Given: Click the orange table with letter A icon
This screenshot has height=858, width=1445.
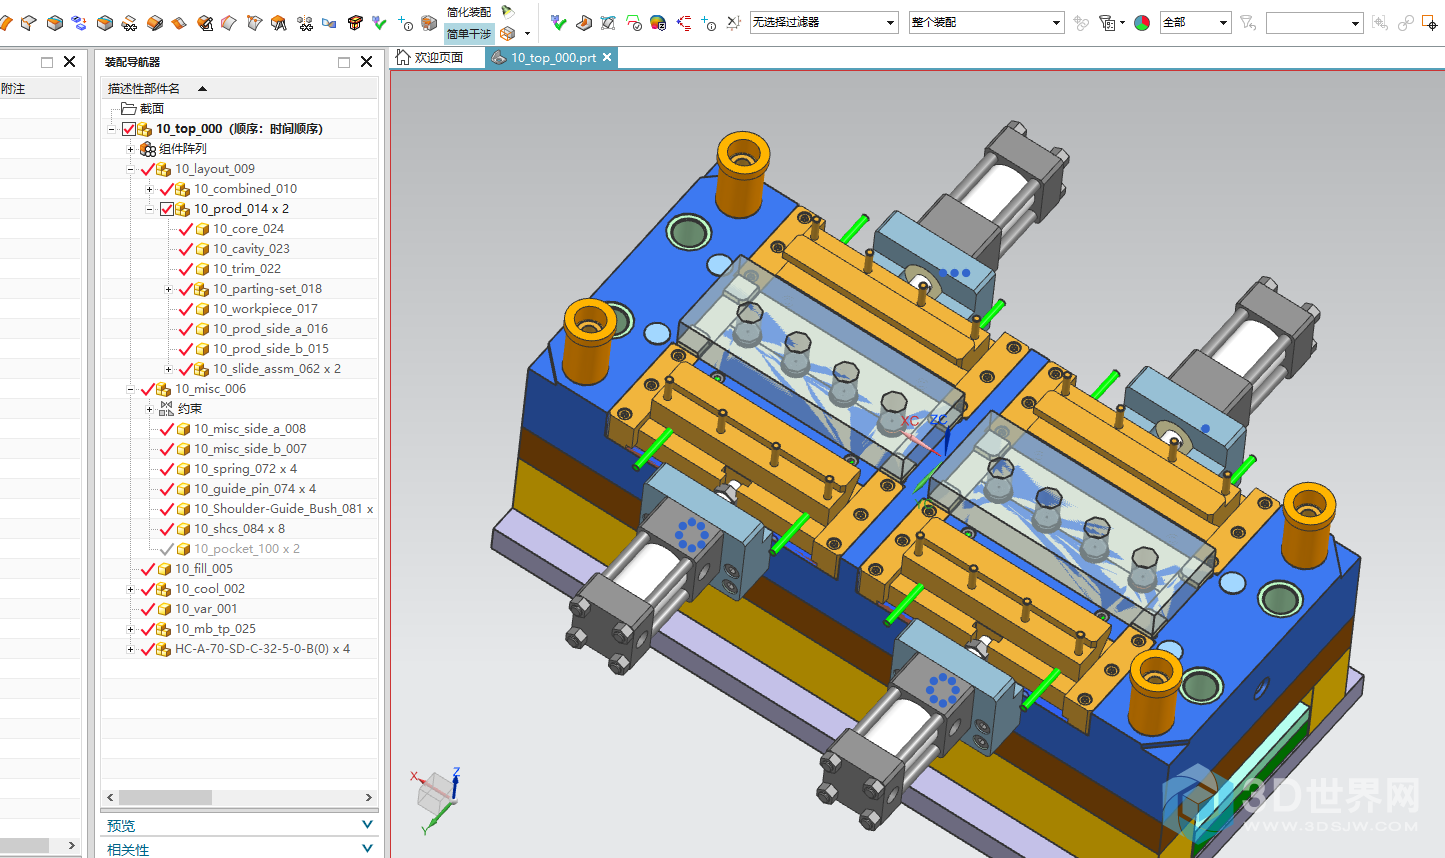Looking at the screenshot, I should tap(279, 23).
